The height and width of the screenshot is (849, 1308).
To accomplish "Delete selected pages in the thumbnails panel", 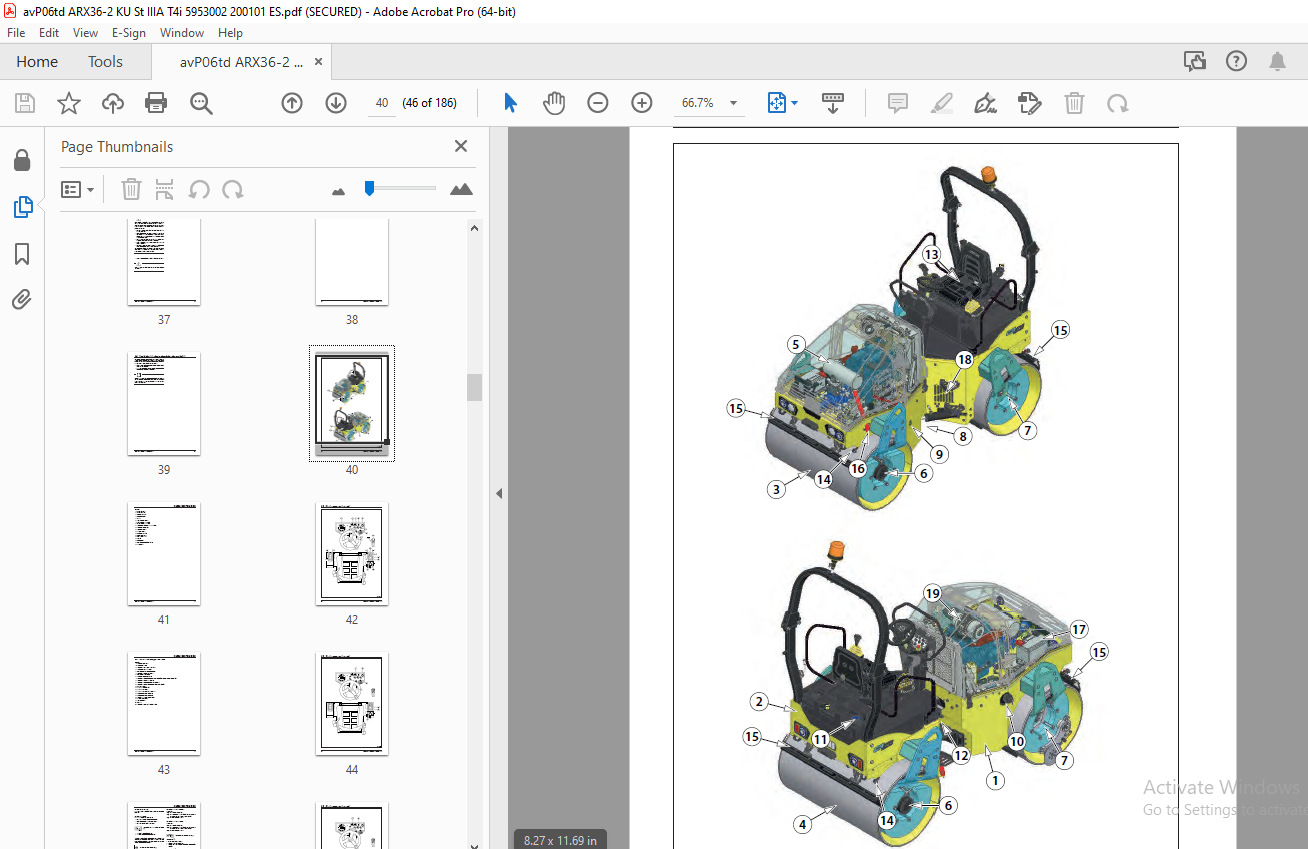I will [x=132, y=189].
